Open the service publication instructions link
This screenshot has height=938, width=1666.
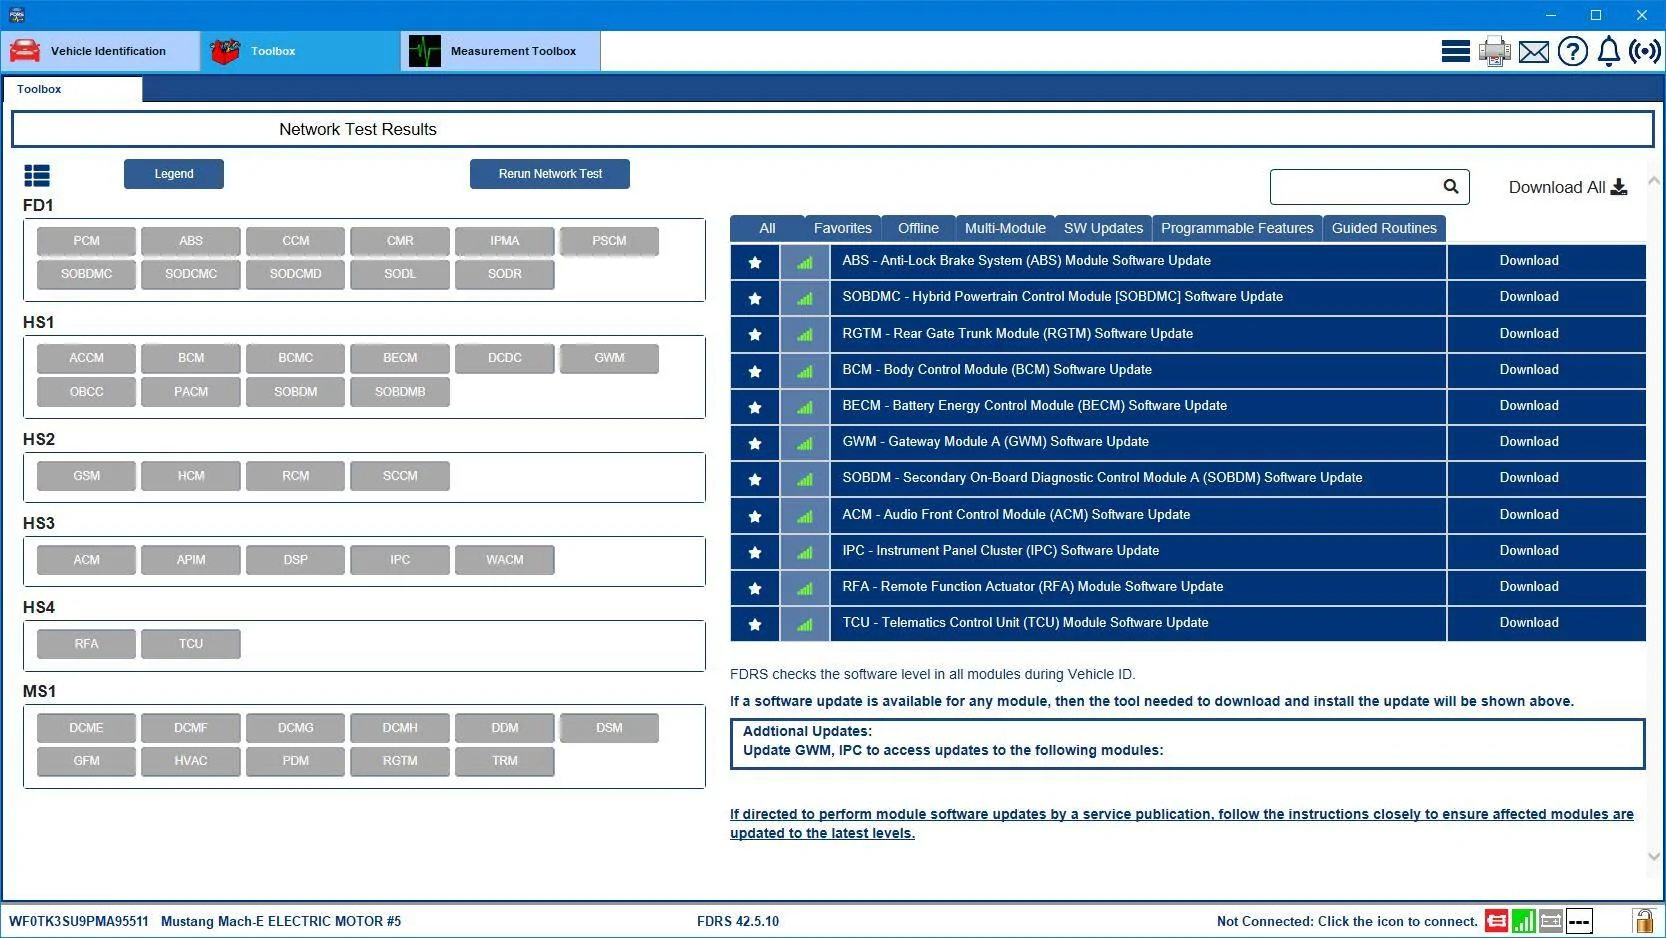[x=1181, y=824]
